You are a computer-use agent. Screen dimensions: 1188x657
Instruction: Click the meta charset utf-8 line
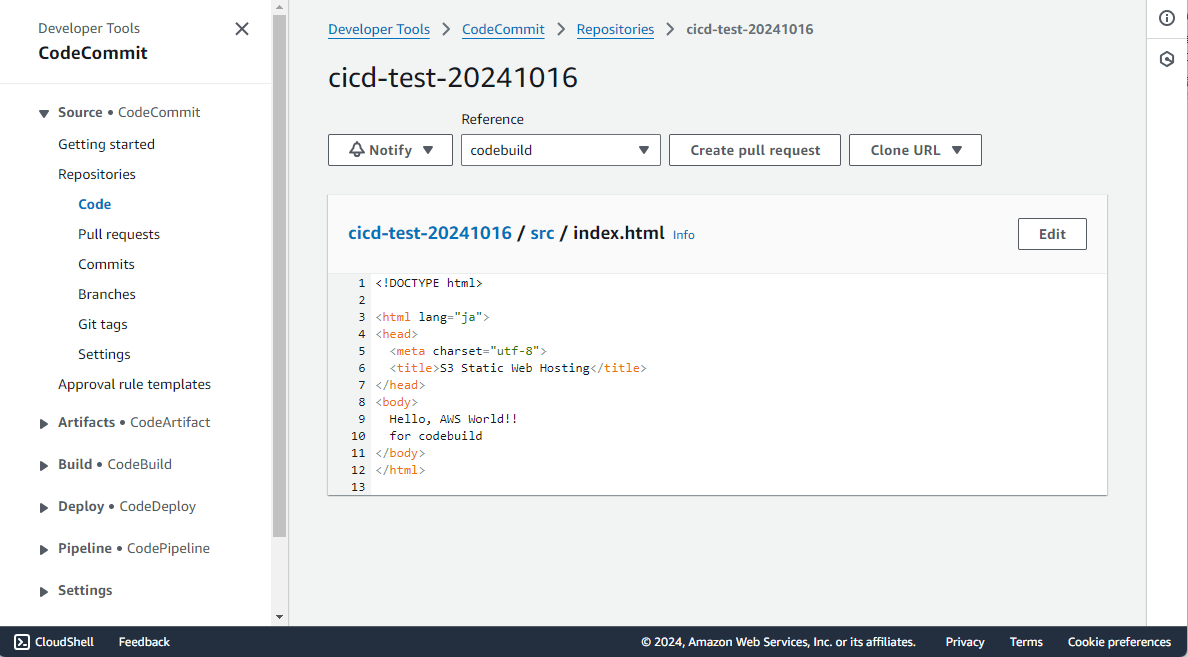(x=467, y=352)
